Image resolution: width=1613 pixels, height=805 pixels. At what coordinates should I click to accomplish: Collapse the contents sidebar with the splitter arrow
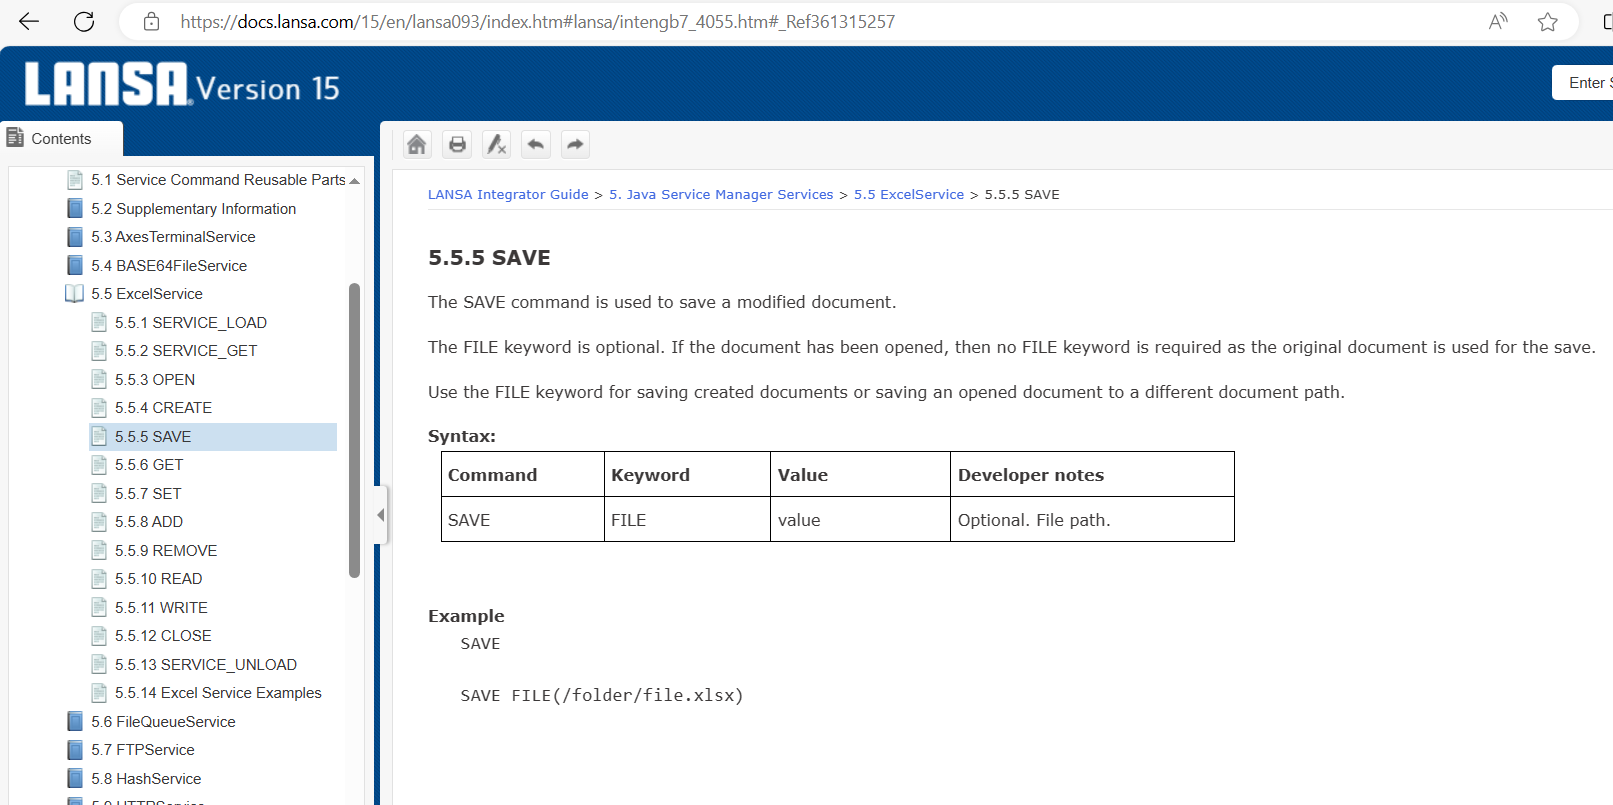(x=380, y=515)
